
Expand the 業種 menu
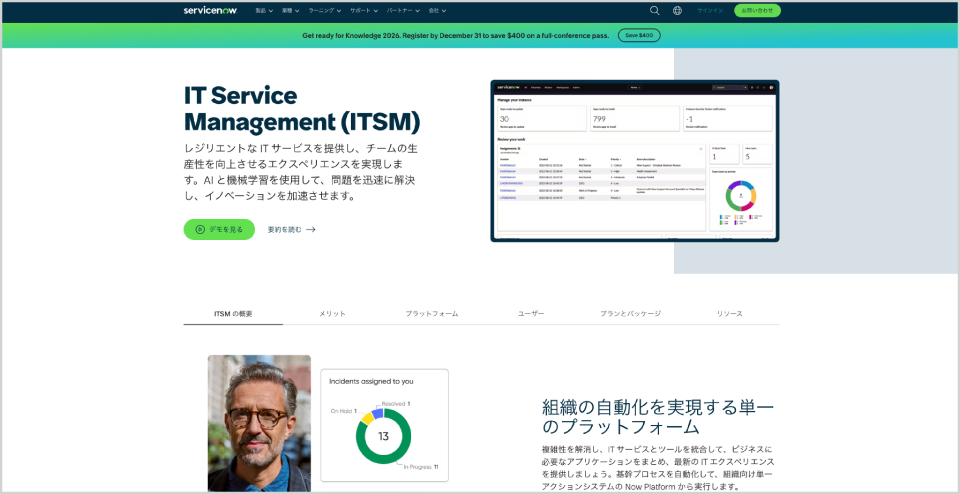point(291,10)
